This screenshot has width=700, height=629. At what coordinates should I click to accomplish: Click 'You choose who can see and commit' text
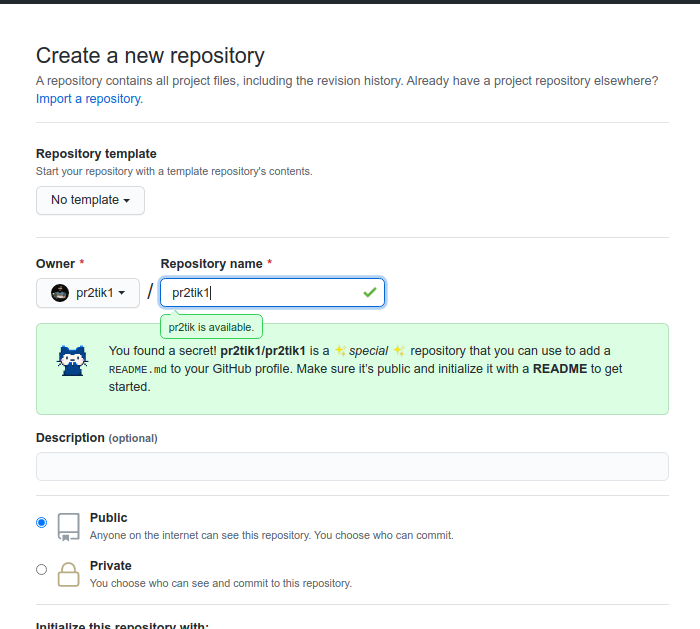tap(221, 583)
